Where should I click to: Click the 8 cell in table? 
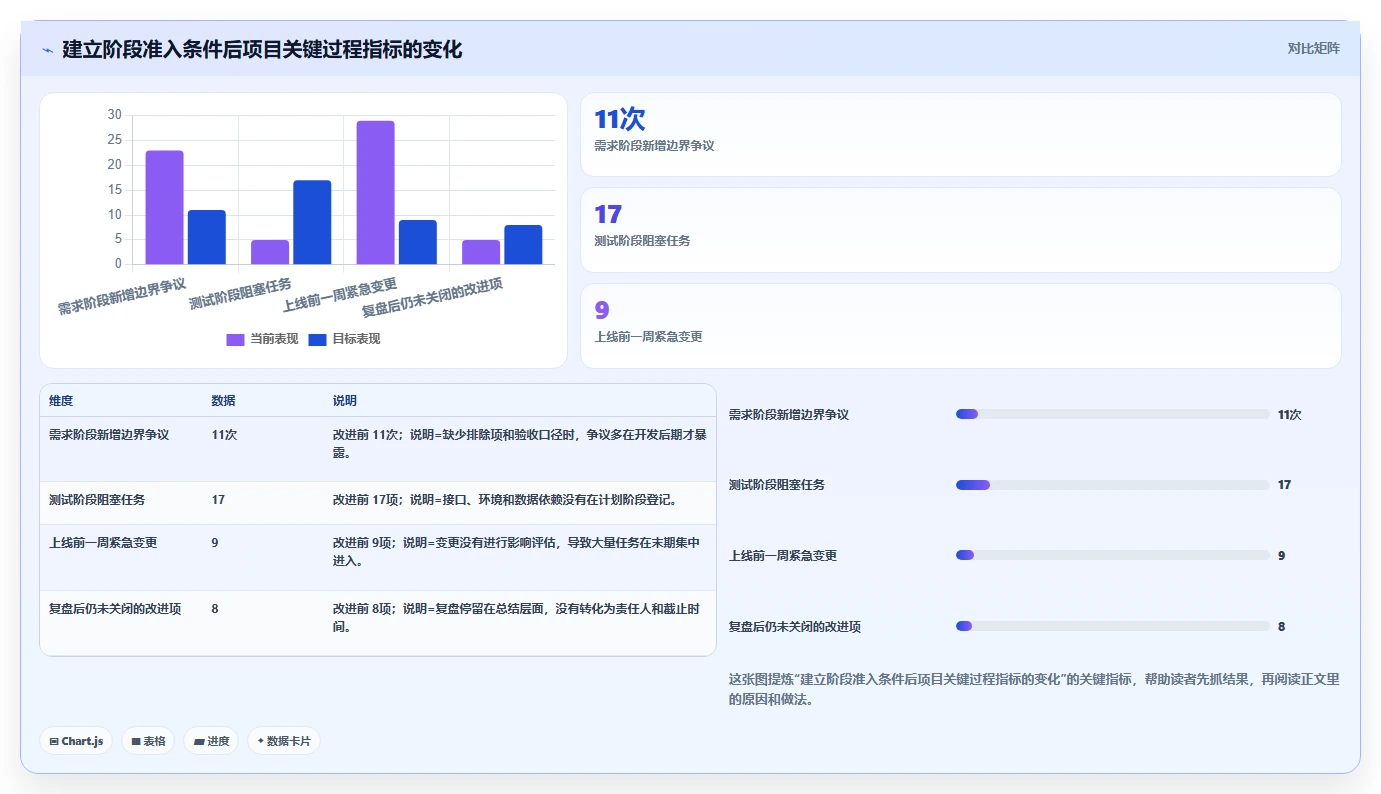[215, 609]
